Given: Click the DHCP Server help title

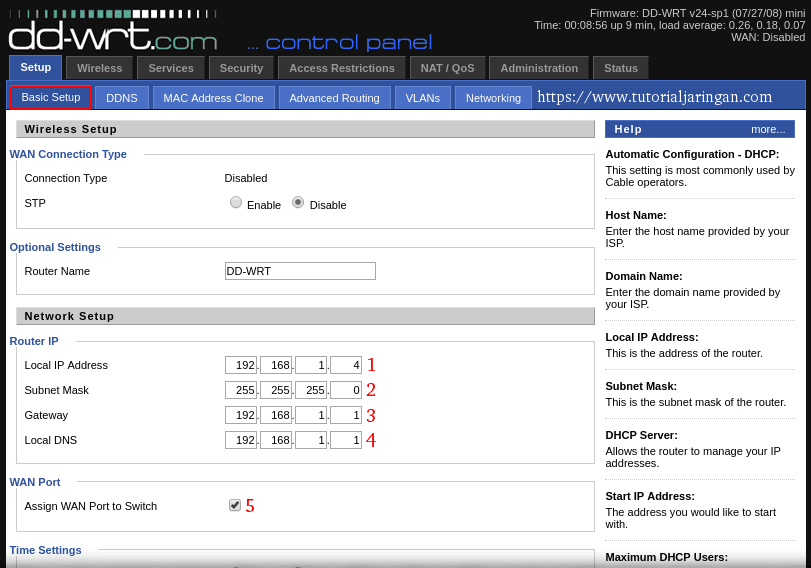Looking at the screenshot, I should pyautogui.click(x=641, y=435).
